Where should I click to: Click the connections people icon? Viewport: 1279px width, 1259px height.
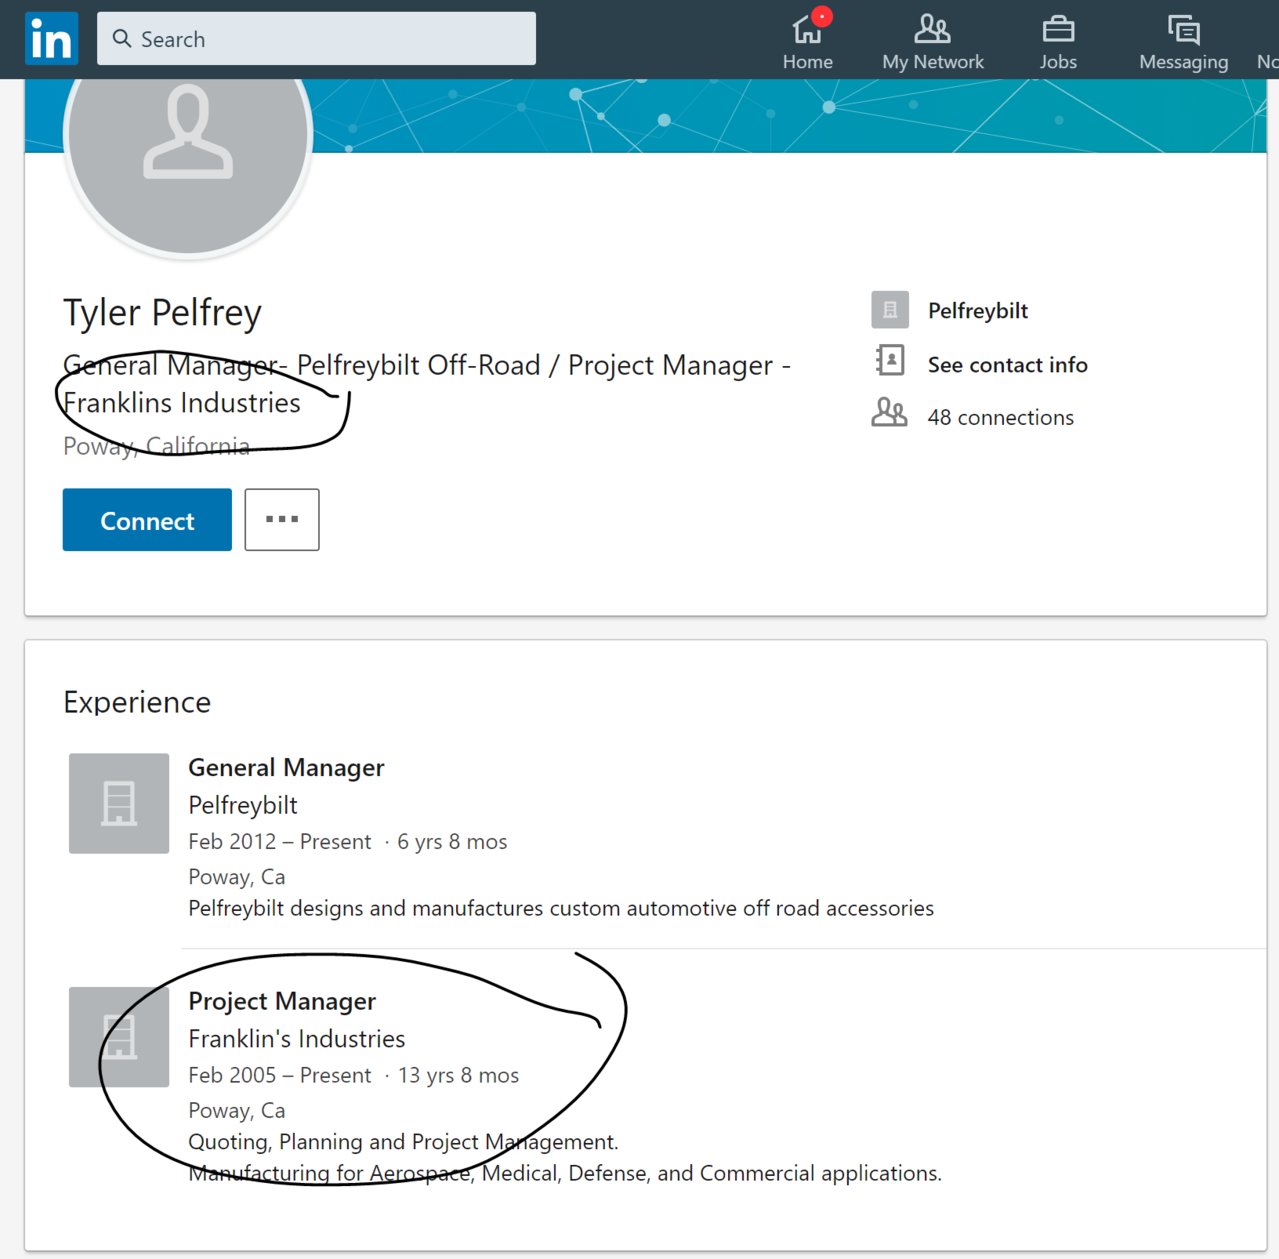(x=889, y=412)
